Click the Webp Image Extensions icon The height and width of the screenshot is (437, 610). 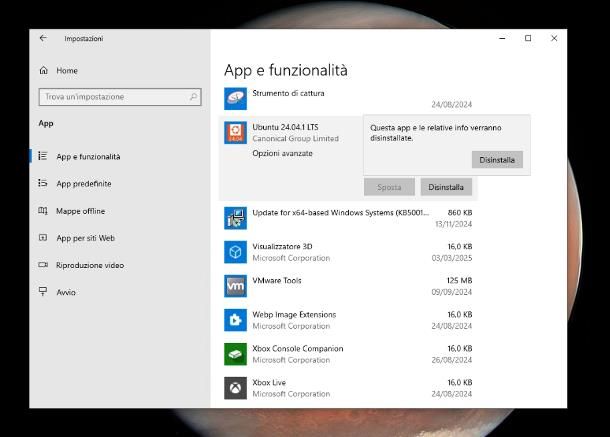235,320
